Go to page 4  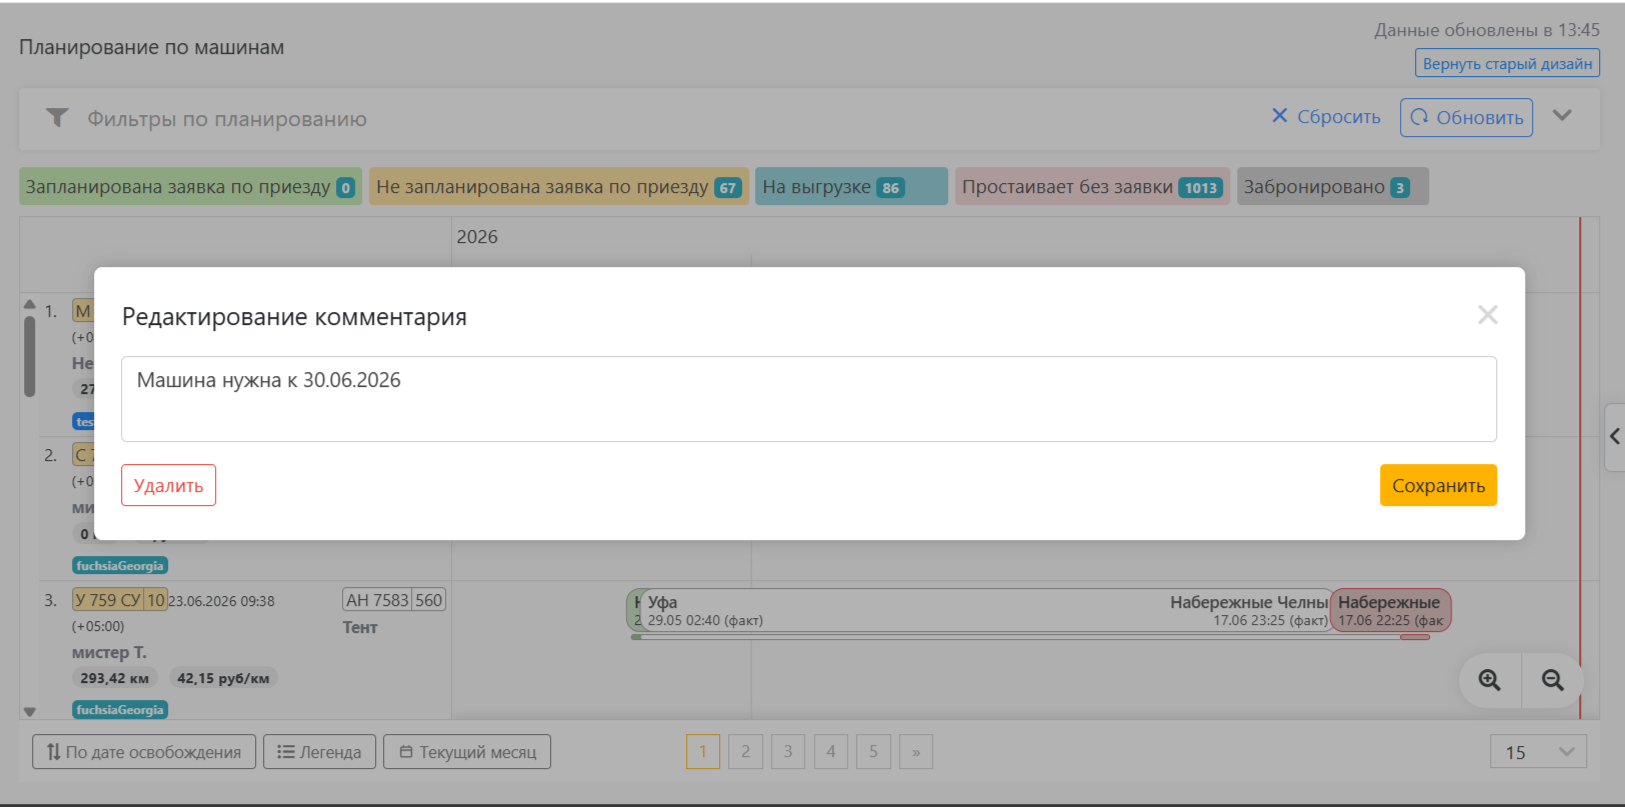point(831,752)
